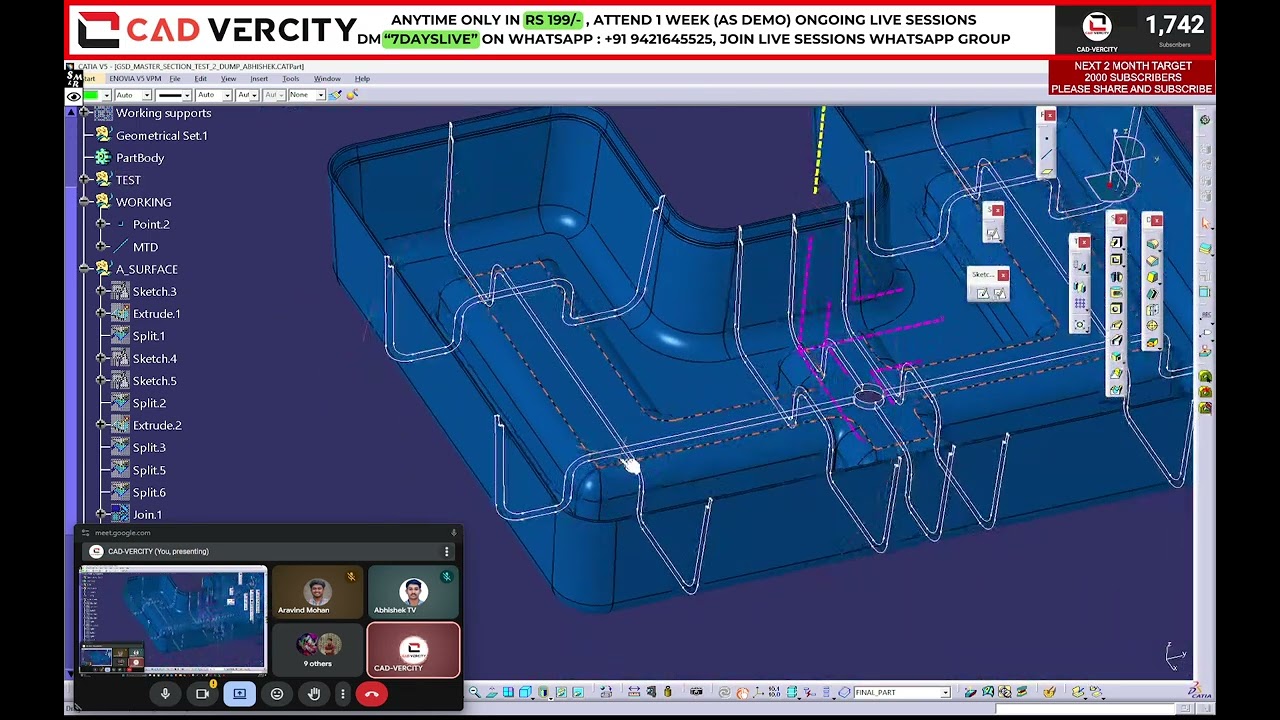The height and width of the screenshot is (720, 1280).
Task: Select Extrude.2 in the specification tree
Action: [x=157, y=425]
